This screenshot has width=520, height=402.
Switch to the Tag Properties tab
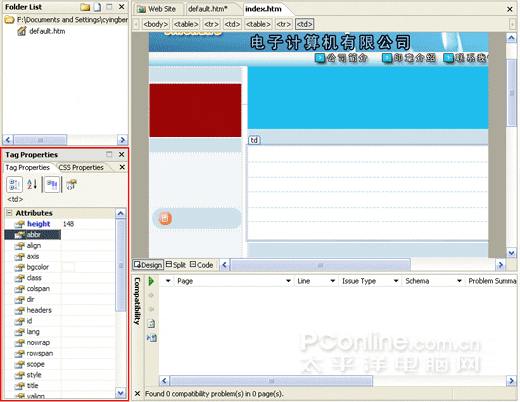pos(27,167)
